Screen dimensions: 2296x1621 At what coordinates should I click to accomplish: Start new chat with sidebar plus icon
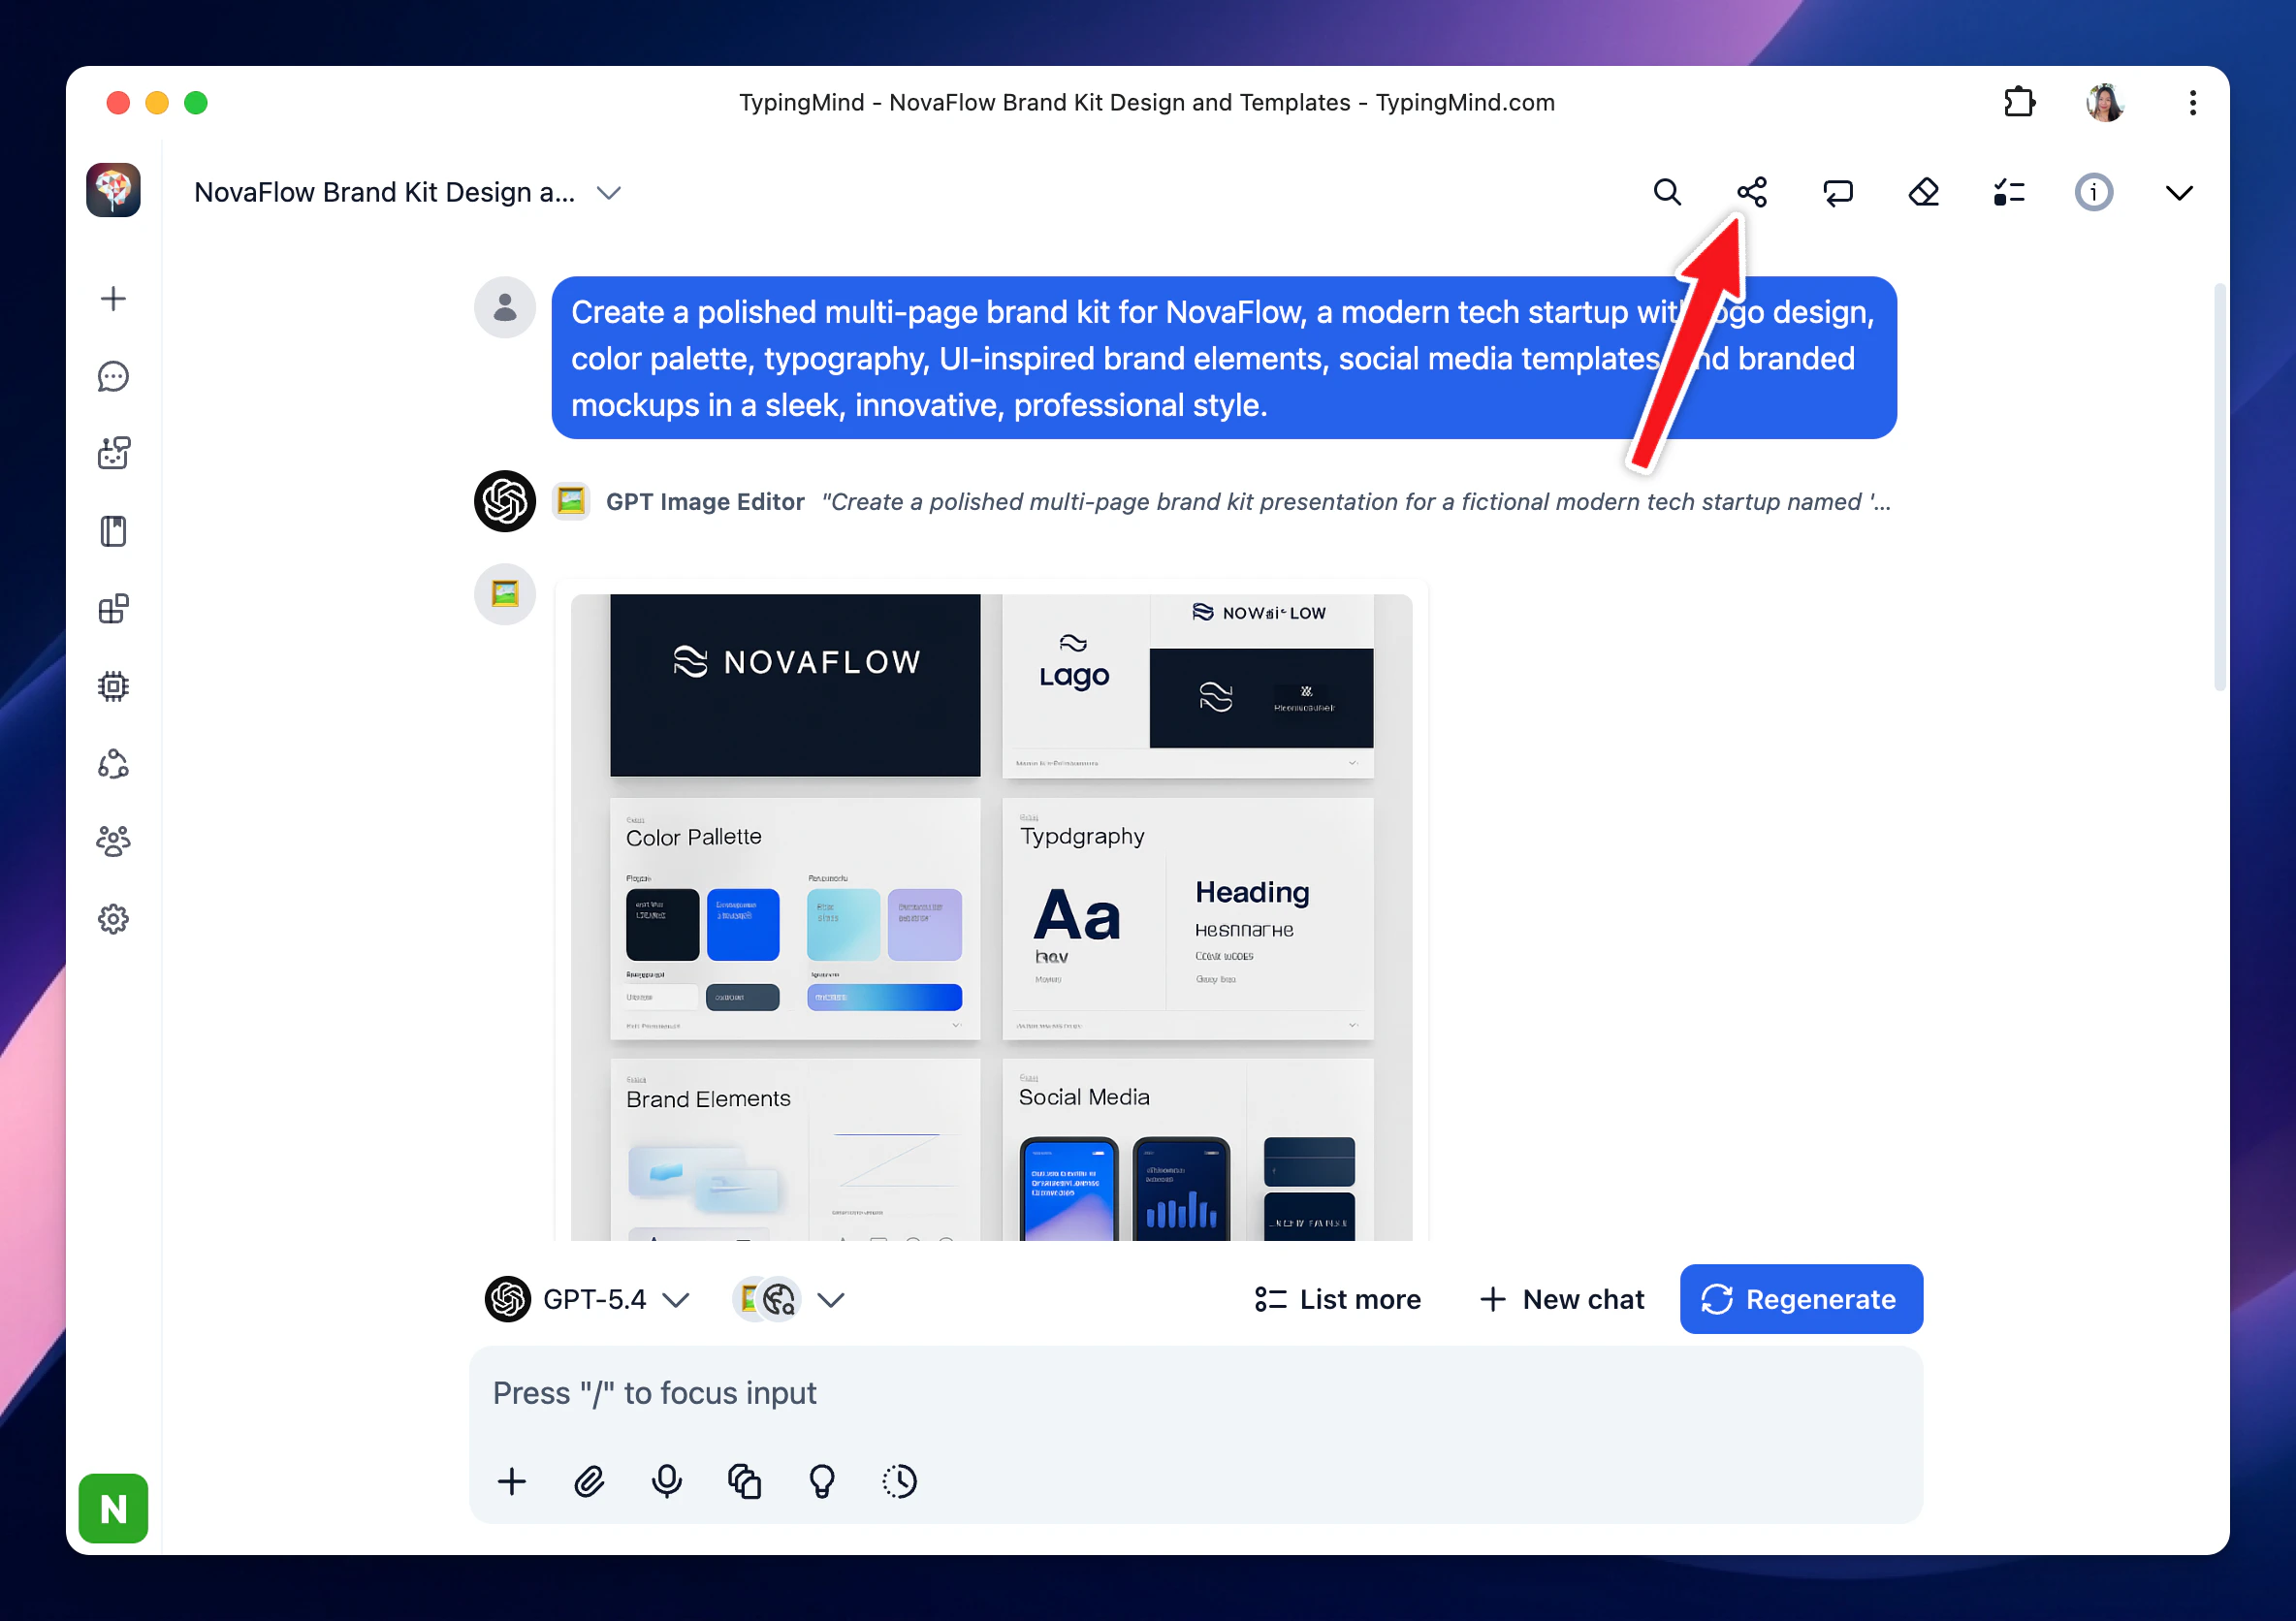click(x=113, y=299)
